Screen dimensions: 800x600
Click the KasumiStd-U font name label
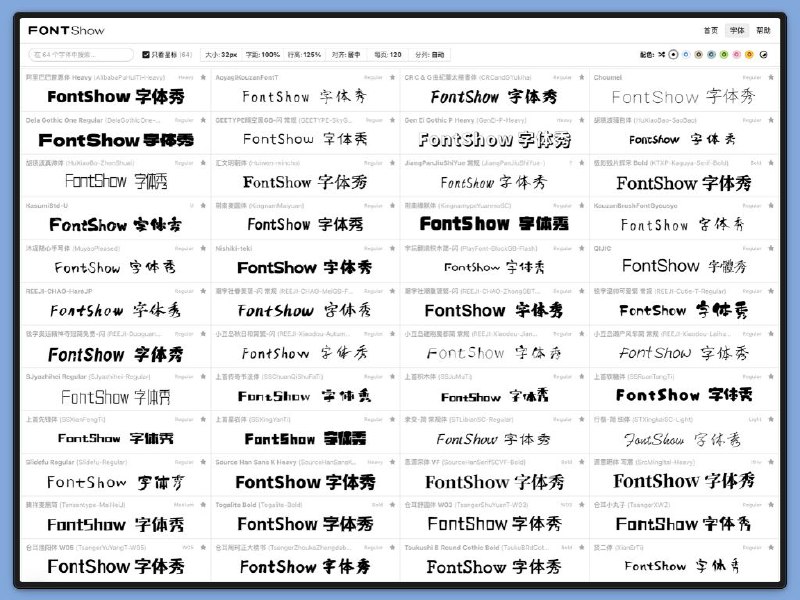(x=47, y=206)
